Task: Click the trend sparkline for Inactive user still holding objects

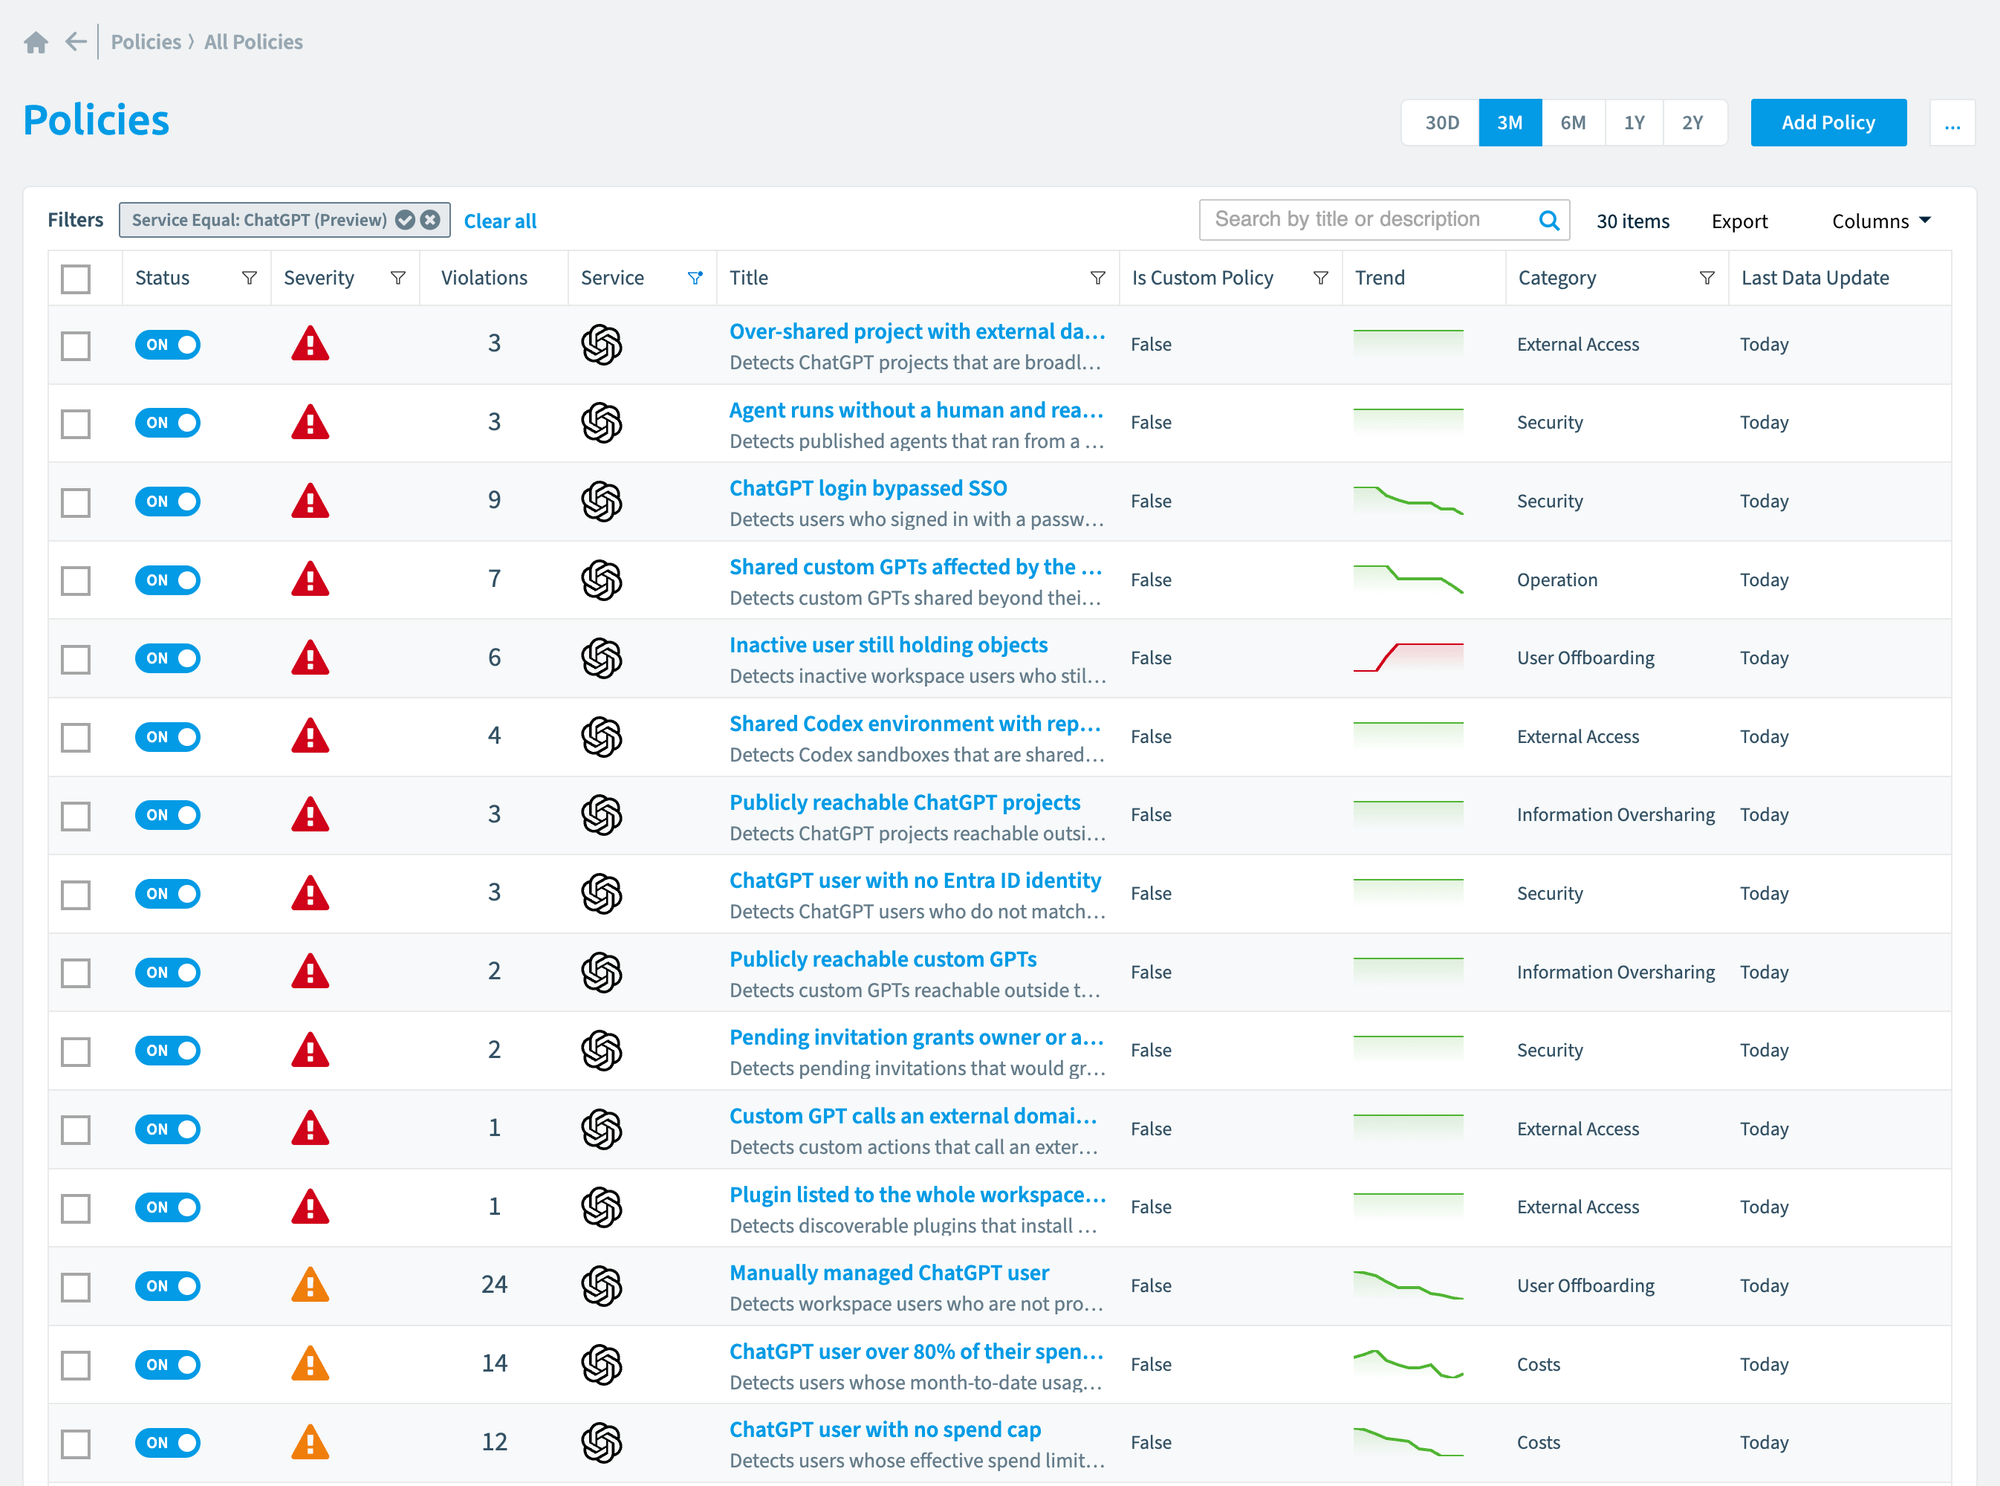Action: [1408, 657]
